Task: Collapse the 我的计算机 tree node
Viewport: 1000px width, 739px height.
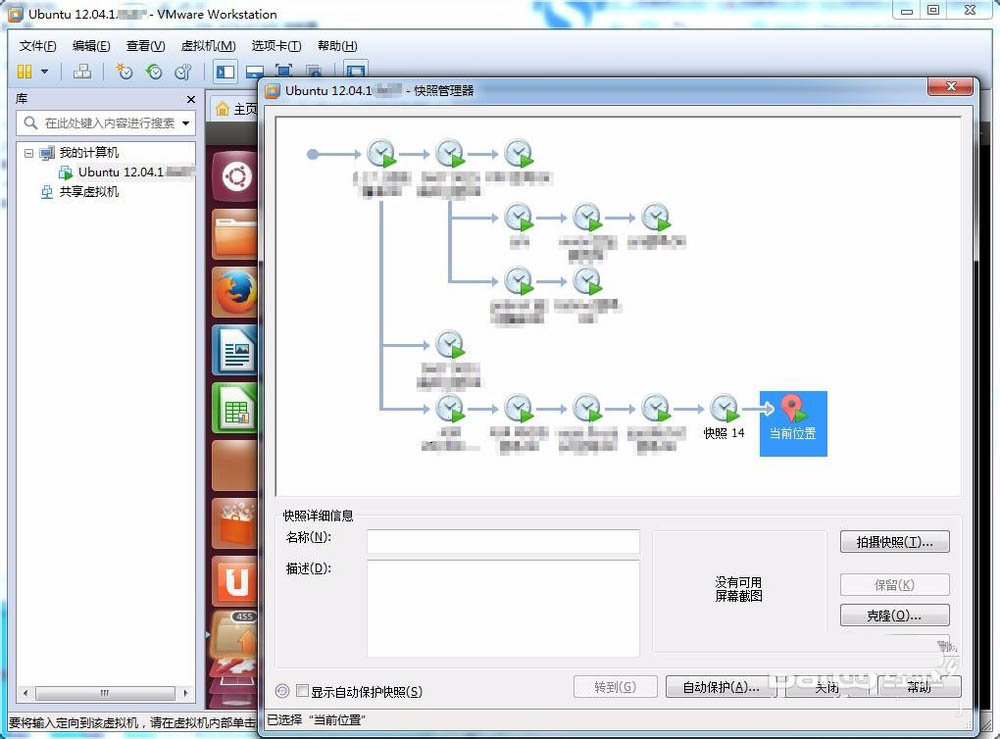Action: (28, 152)
